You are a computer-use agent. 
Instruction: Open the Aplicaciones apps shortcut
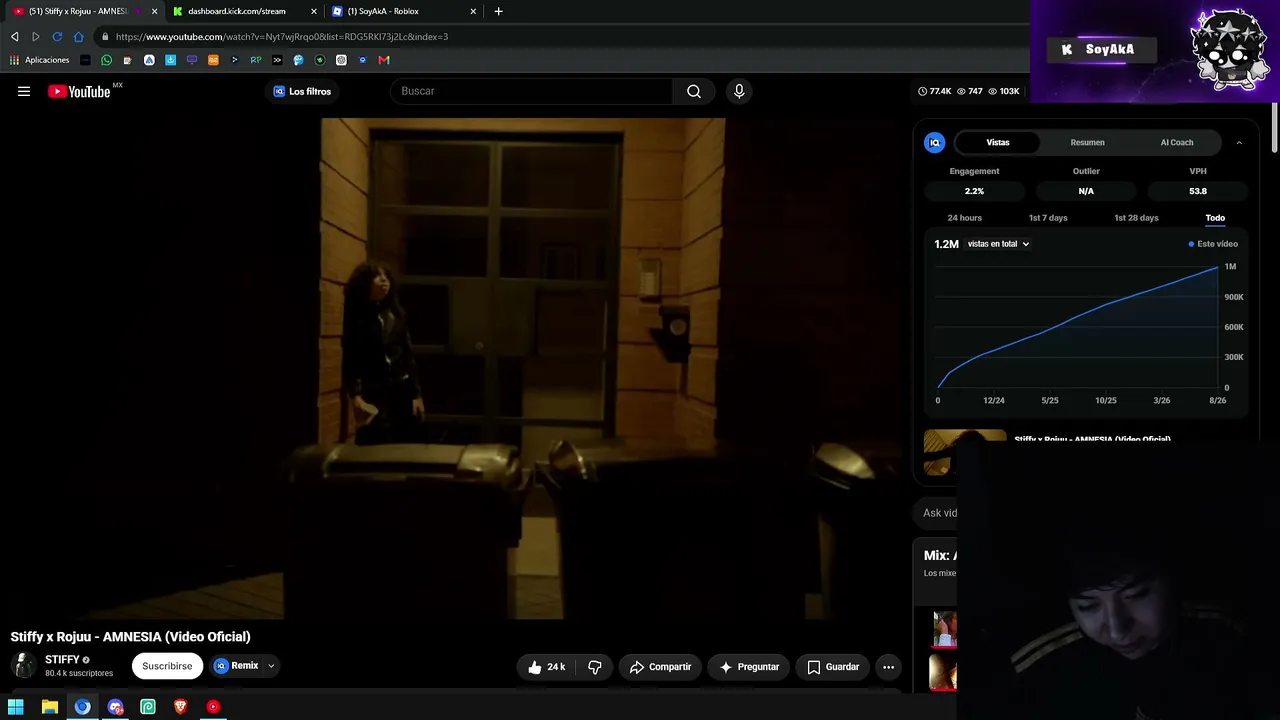click(x=40, y=60)
